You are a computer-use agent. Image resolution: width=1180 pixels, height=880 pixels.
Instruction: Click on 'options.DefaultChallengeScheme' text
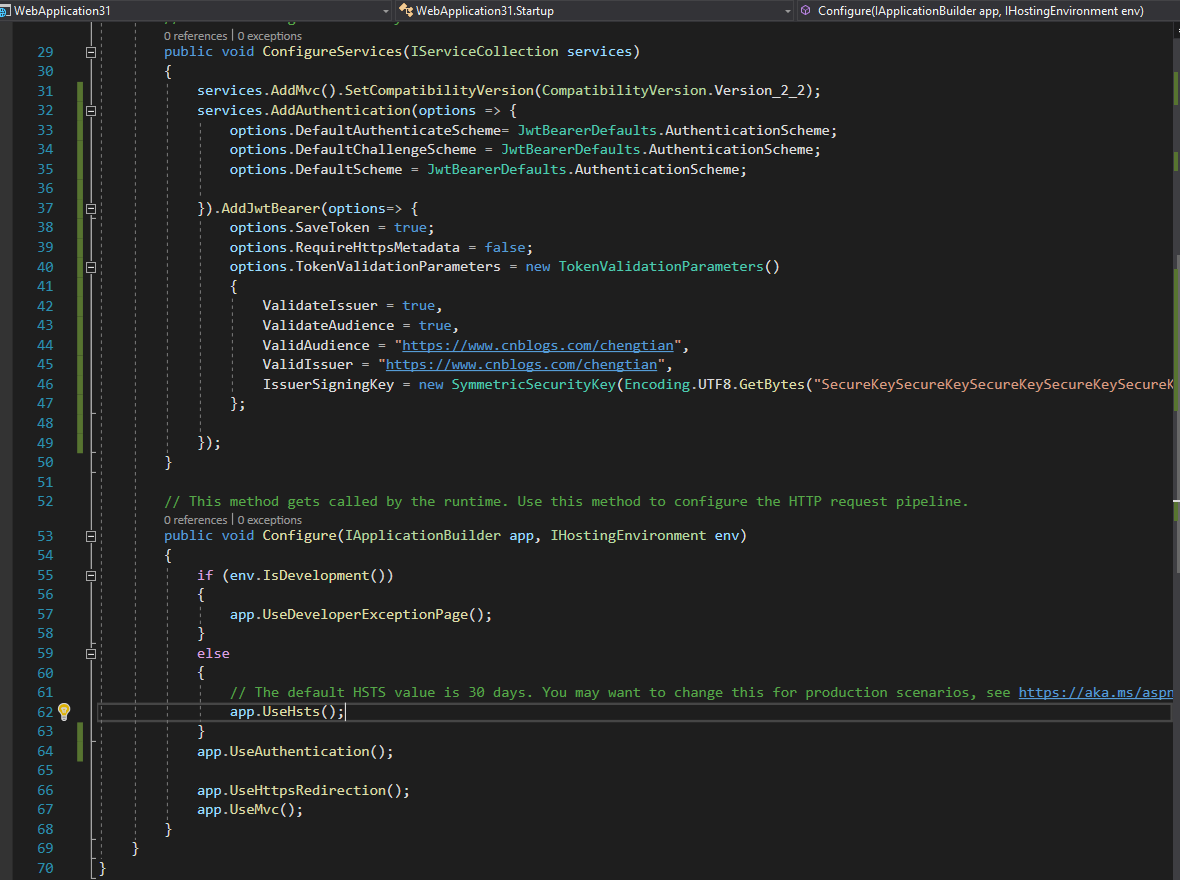coord(353,150)
